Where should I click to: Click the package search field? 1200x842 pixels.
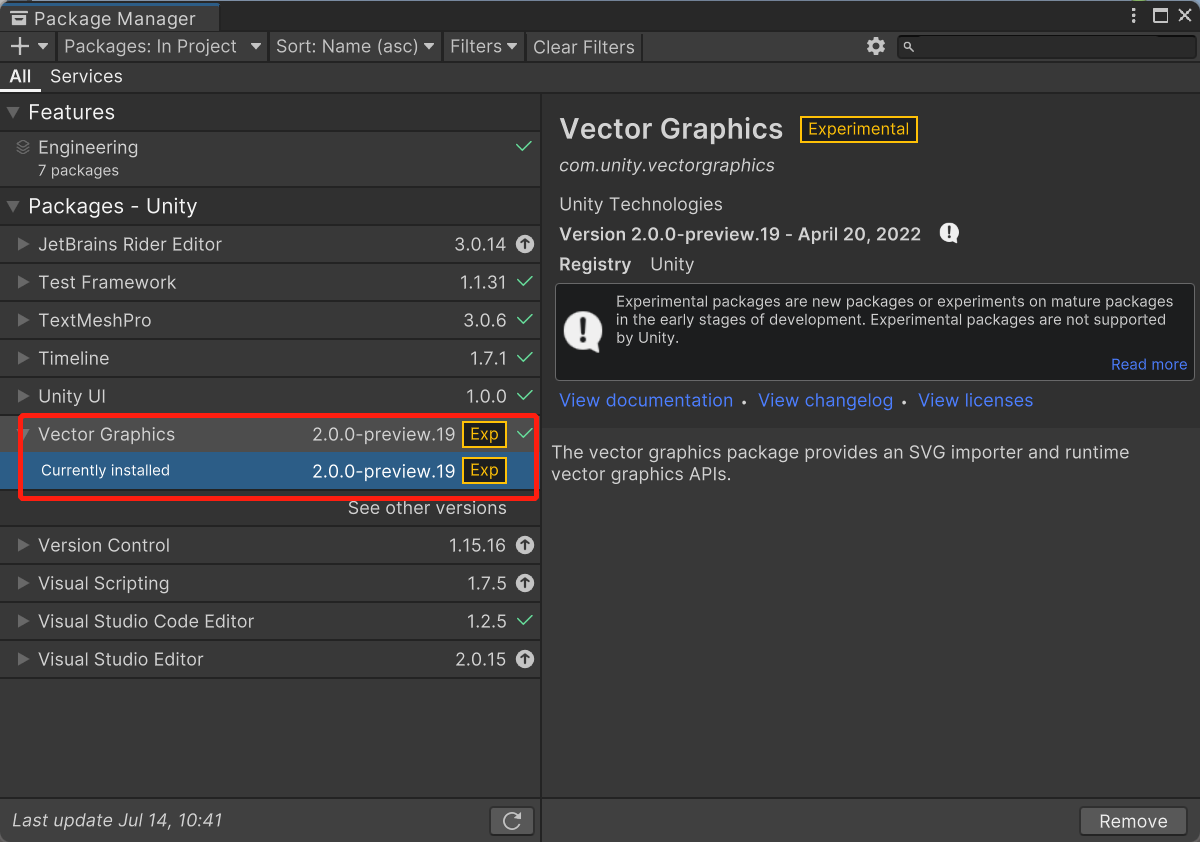click(1046, 46)
